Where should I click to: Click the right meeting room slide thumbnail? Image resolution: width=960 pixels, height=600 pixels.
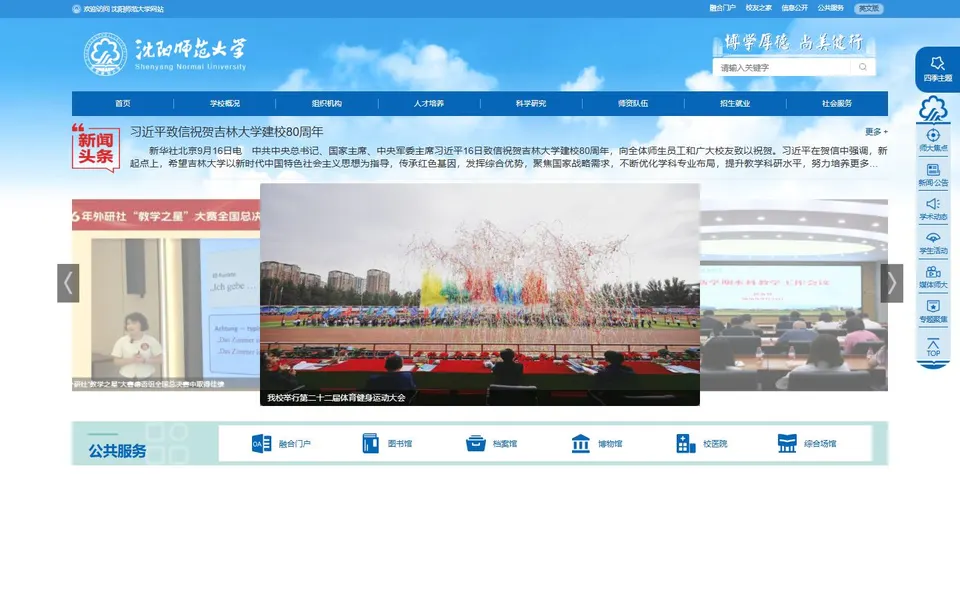(x=794, y=294)
